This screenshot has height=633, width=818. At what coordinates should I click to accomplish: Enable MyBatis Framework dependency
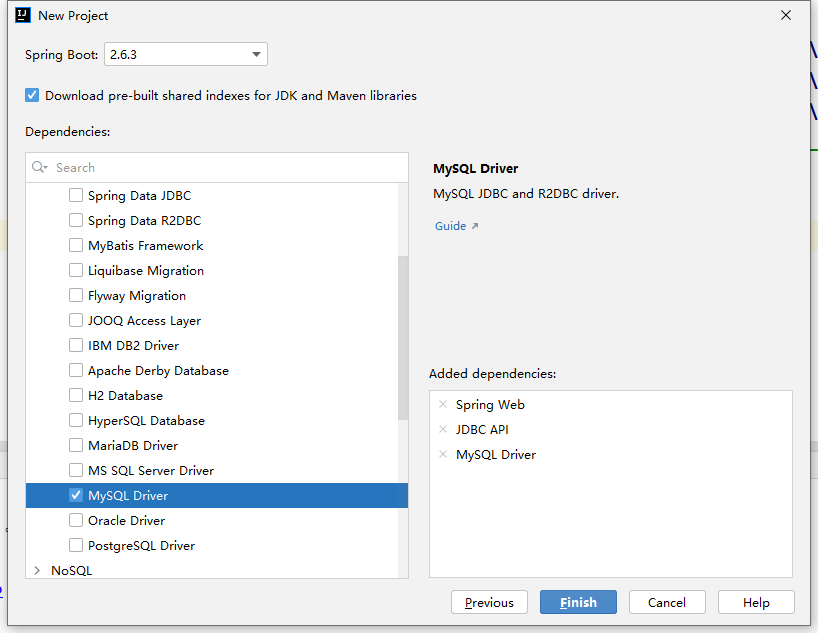[76, 246]
